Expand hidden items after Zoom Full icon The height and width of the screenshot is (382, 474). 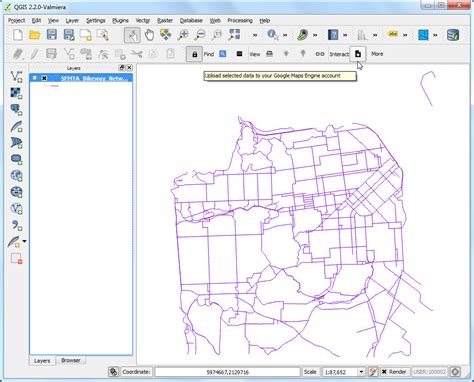pyautogui.click(x=255, y=35)
